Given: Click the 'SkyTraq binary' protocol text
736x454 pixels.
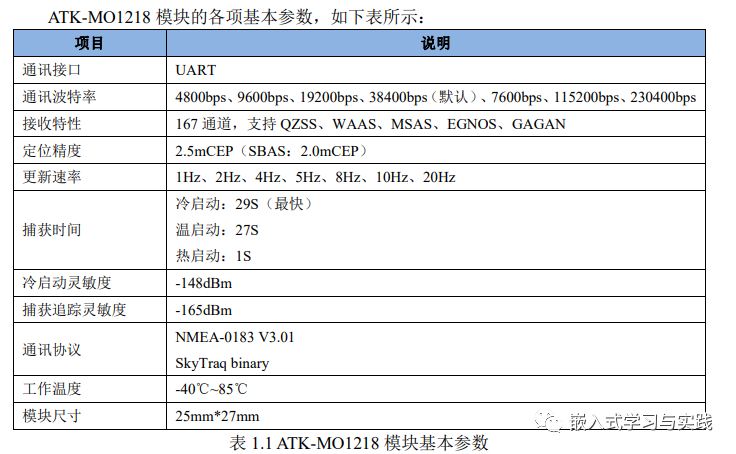Looking at the screenshot, I should [x=222, y=363].
